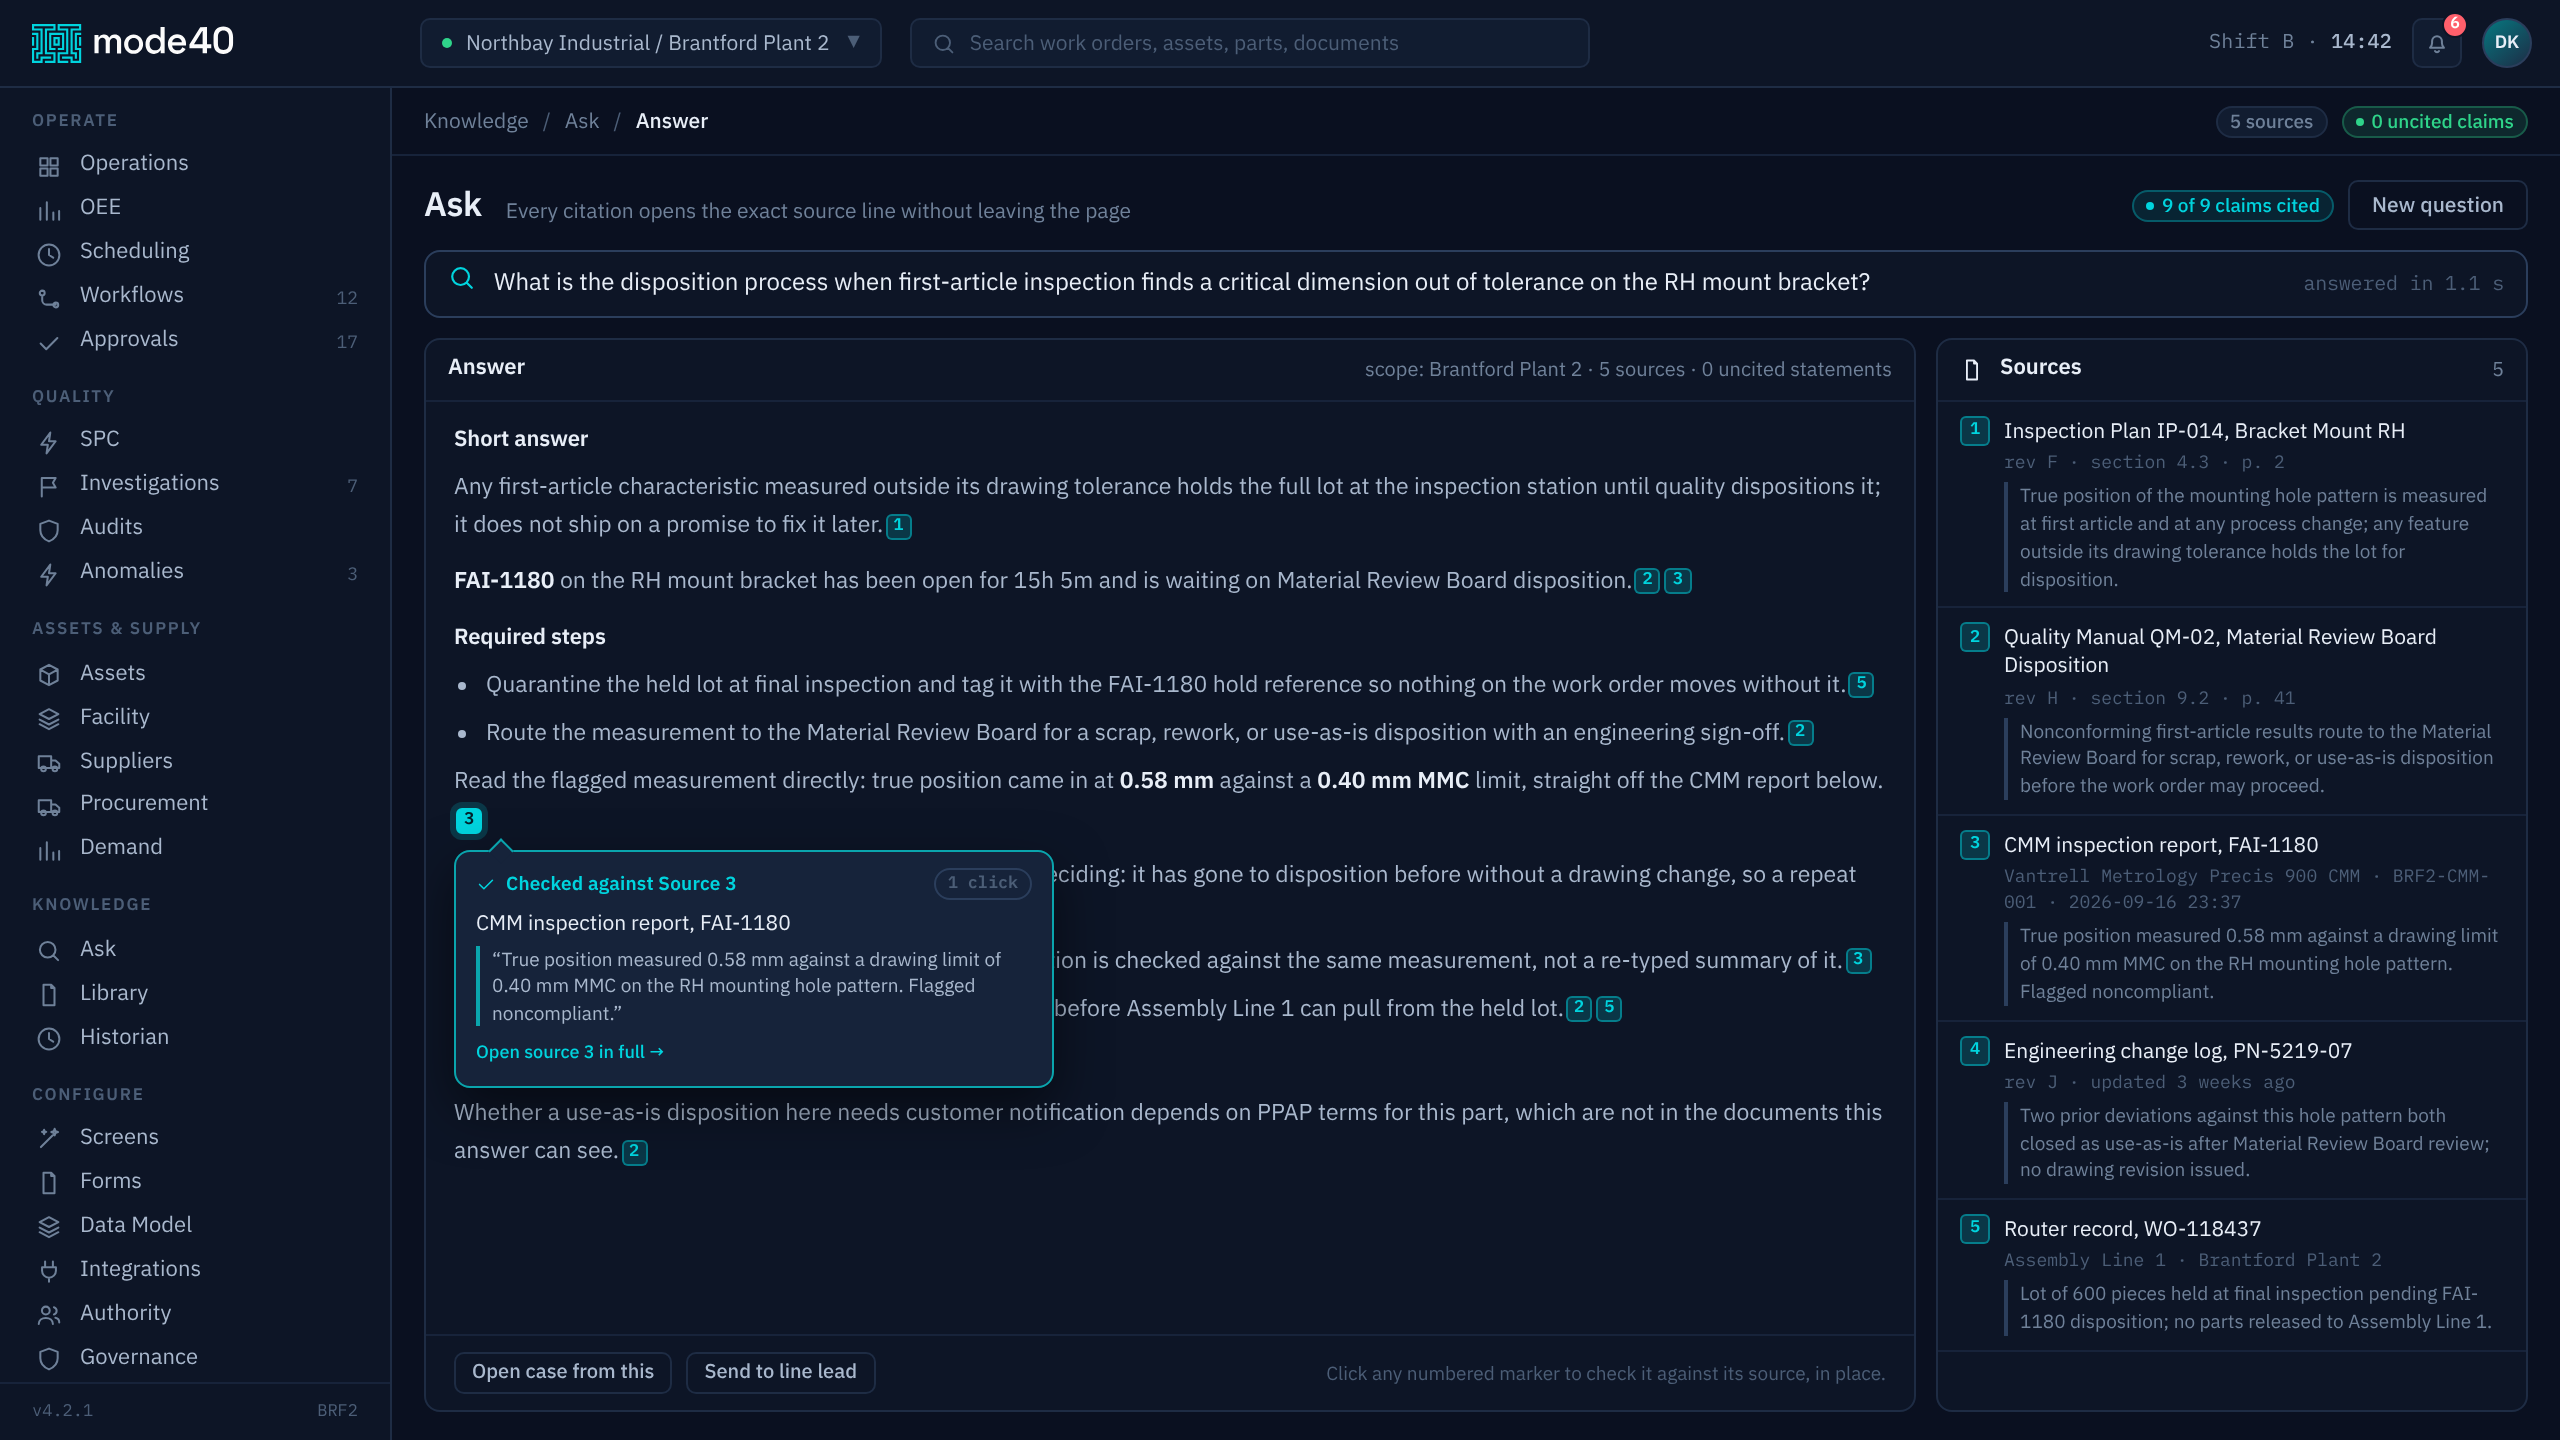Open the Investigations menu item
Image resolution: width=2560 pixels, height=1440 pixels.
tap(195, 483)
